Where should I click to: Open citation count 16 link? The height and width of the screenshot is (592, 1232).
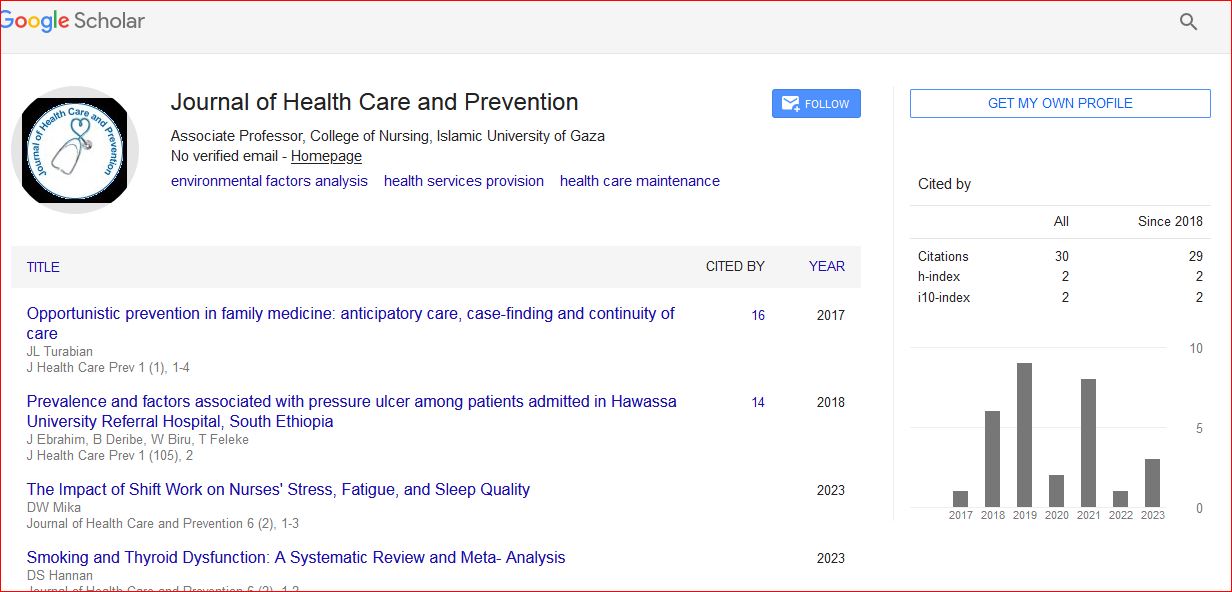coord(758,315)
